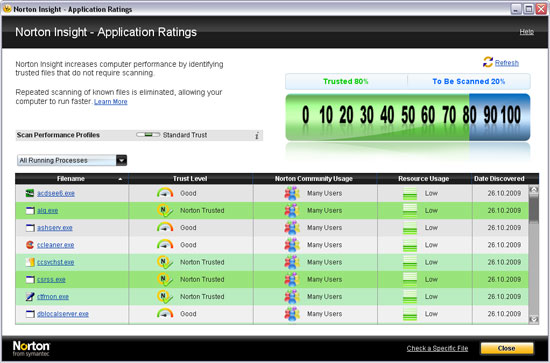
Task: Click the dropdown arrow beside All Running Processes
Action: [121, 160]
